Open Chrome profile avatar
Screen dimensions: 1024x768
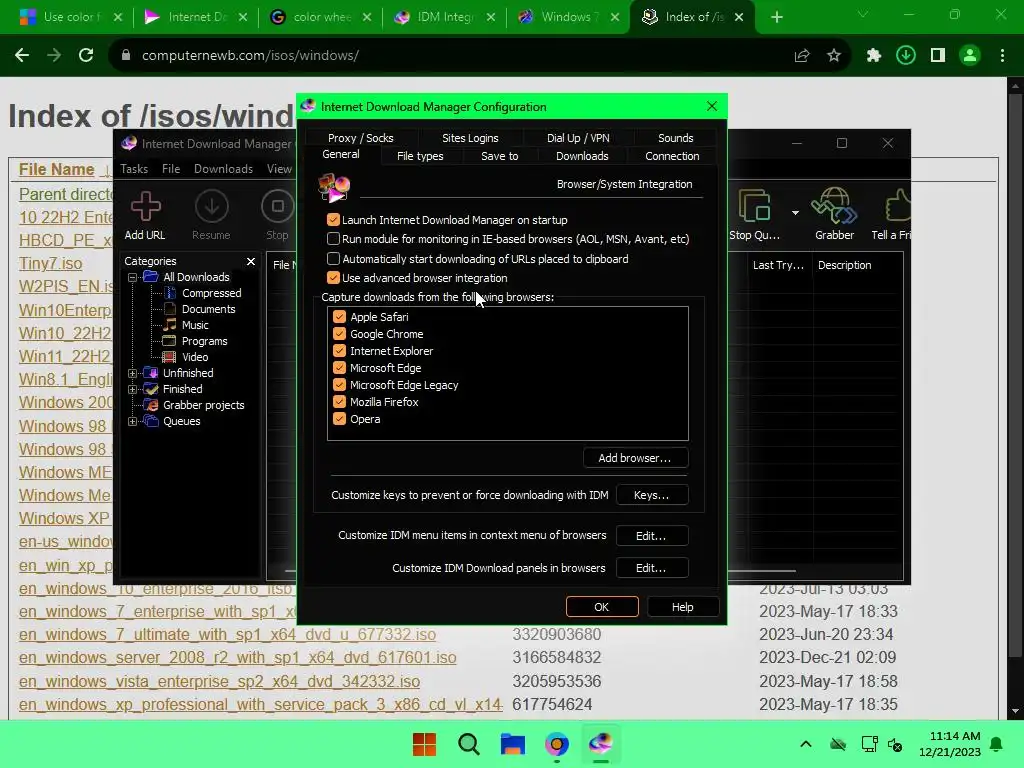pos(970,56)
